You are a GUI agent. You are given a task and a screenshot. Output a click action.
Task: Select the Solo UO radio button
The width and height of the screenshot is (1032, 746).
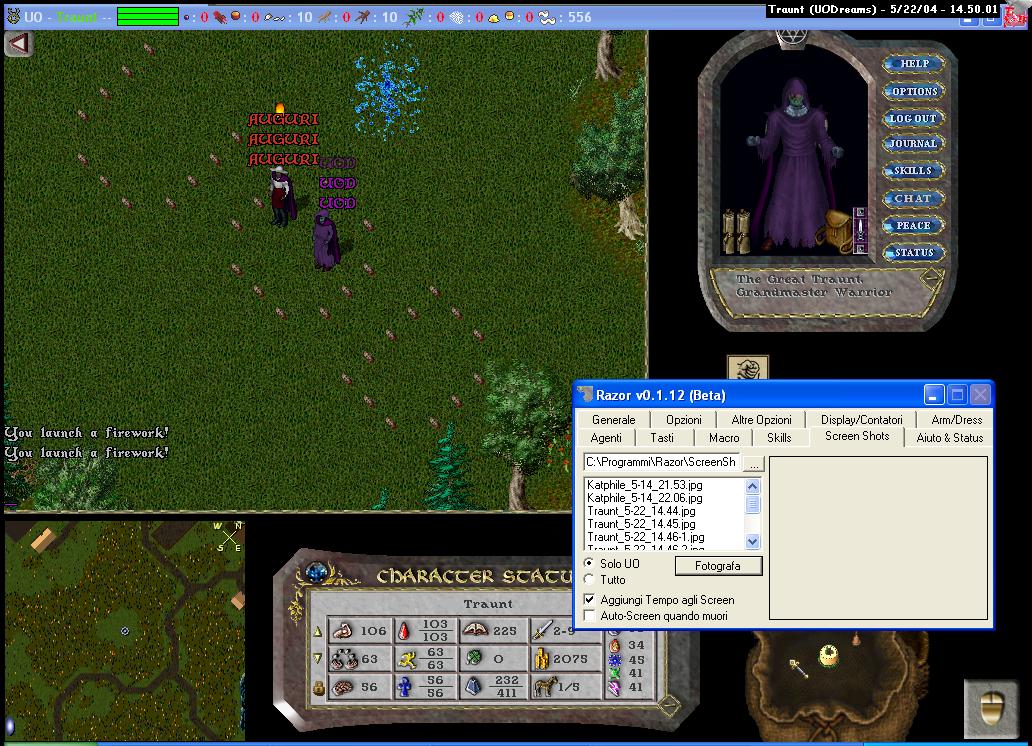tap(589, 563)
